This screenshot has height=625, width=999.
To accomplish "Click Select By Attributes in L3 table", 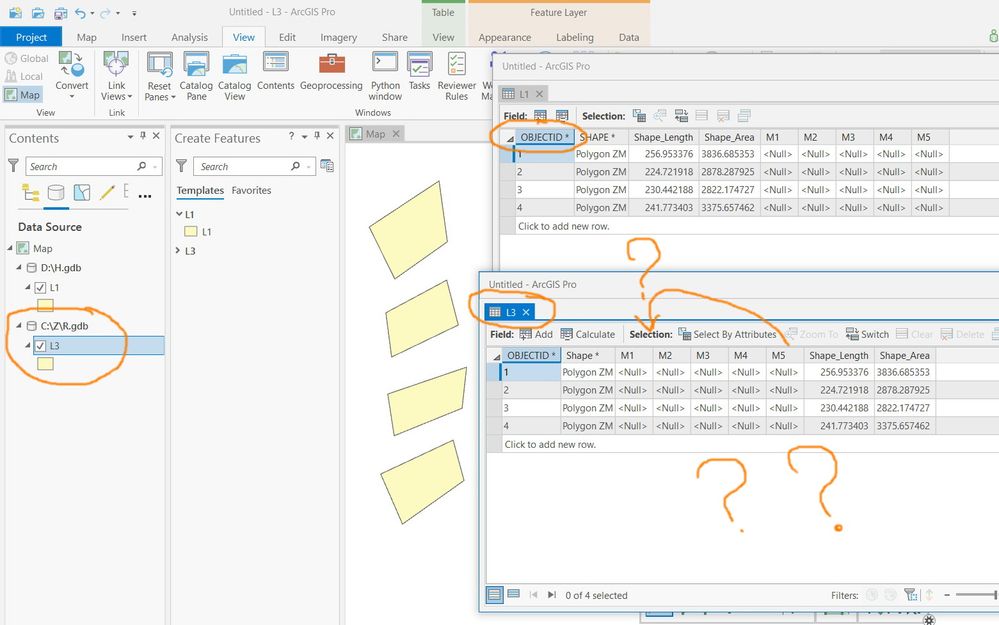I will click(x=727, y=334).
